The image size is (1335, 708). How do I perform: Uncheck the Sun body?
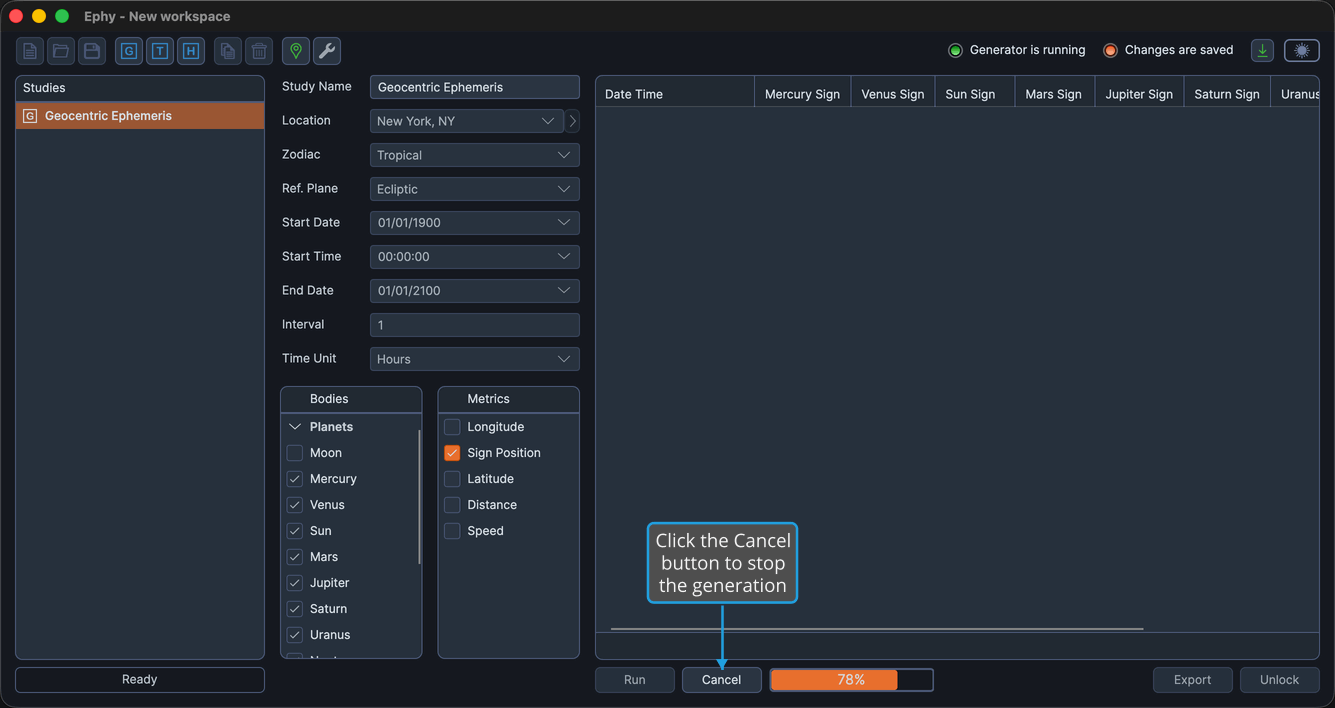pos(295,531)
